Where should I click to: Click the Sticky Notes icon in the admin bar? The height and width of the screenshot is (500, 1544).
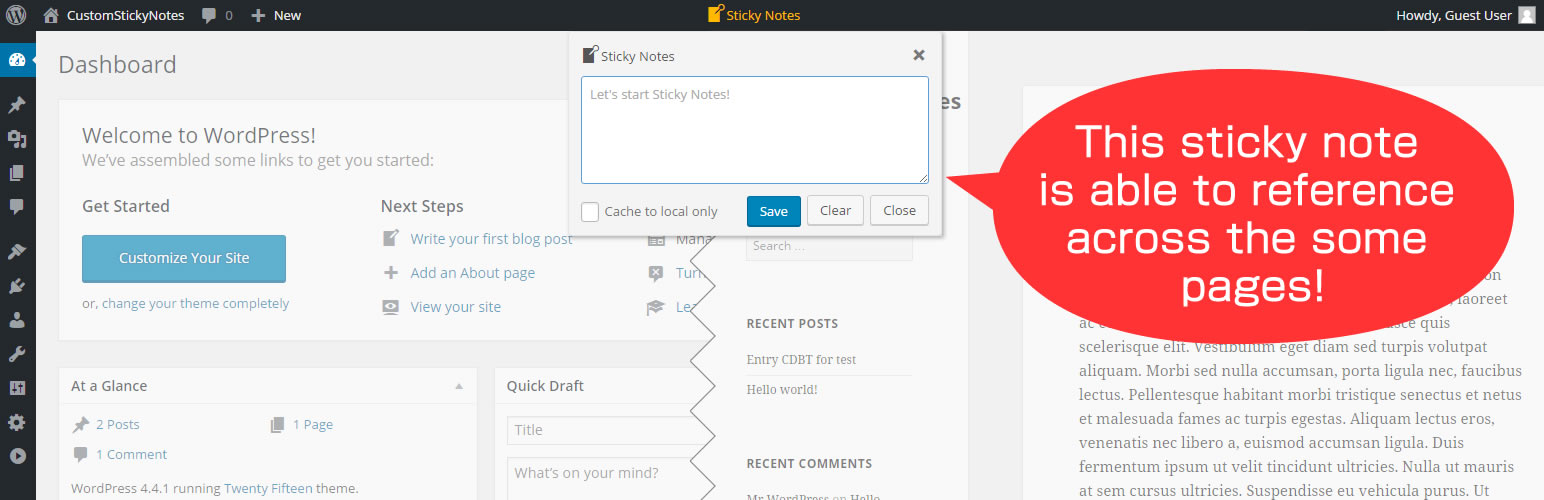point(715,14)
